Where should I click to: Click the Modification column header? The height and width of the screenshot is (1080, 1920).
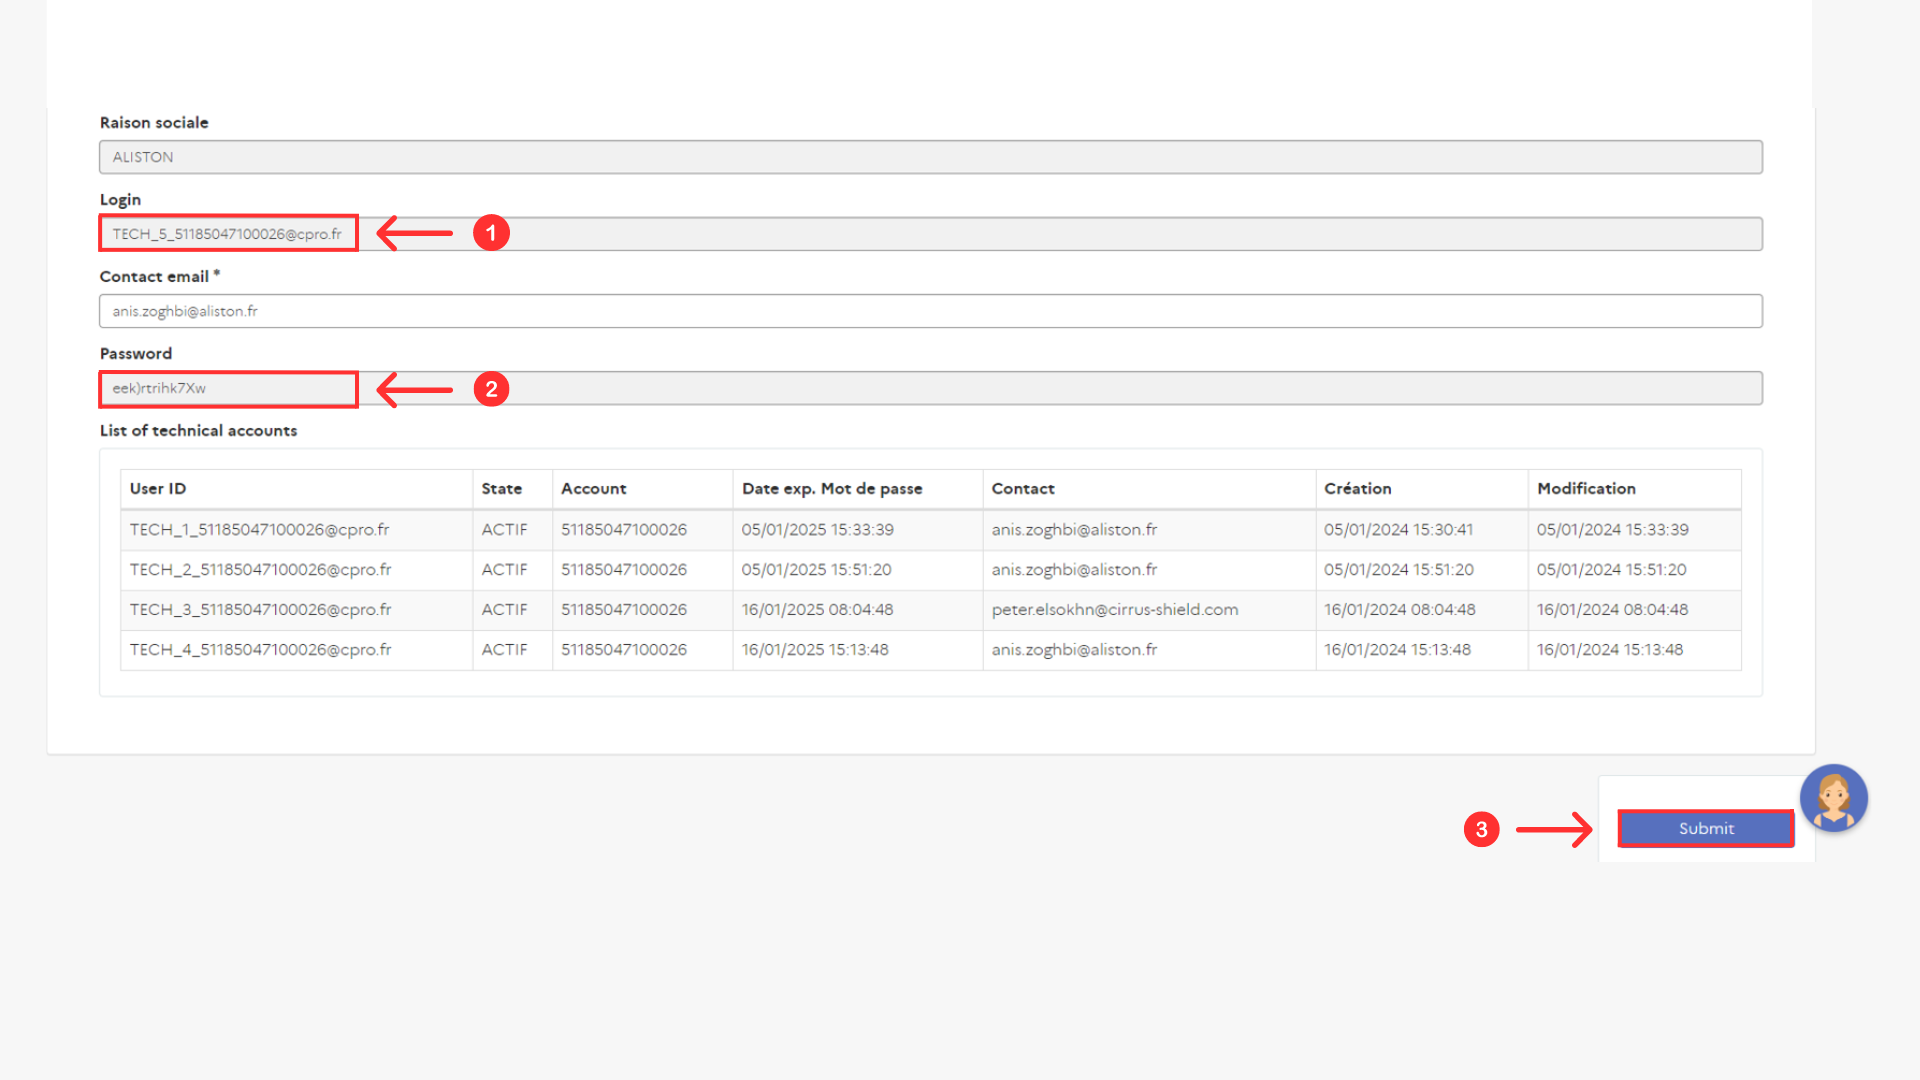point(1586,489)
